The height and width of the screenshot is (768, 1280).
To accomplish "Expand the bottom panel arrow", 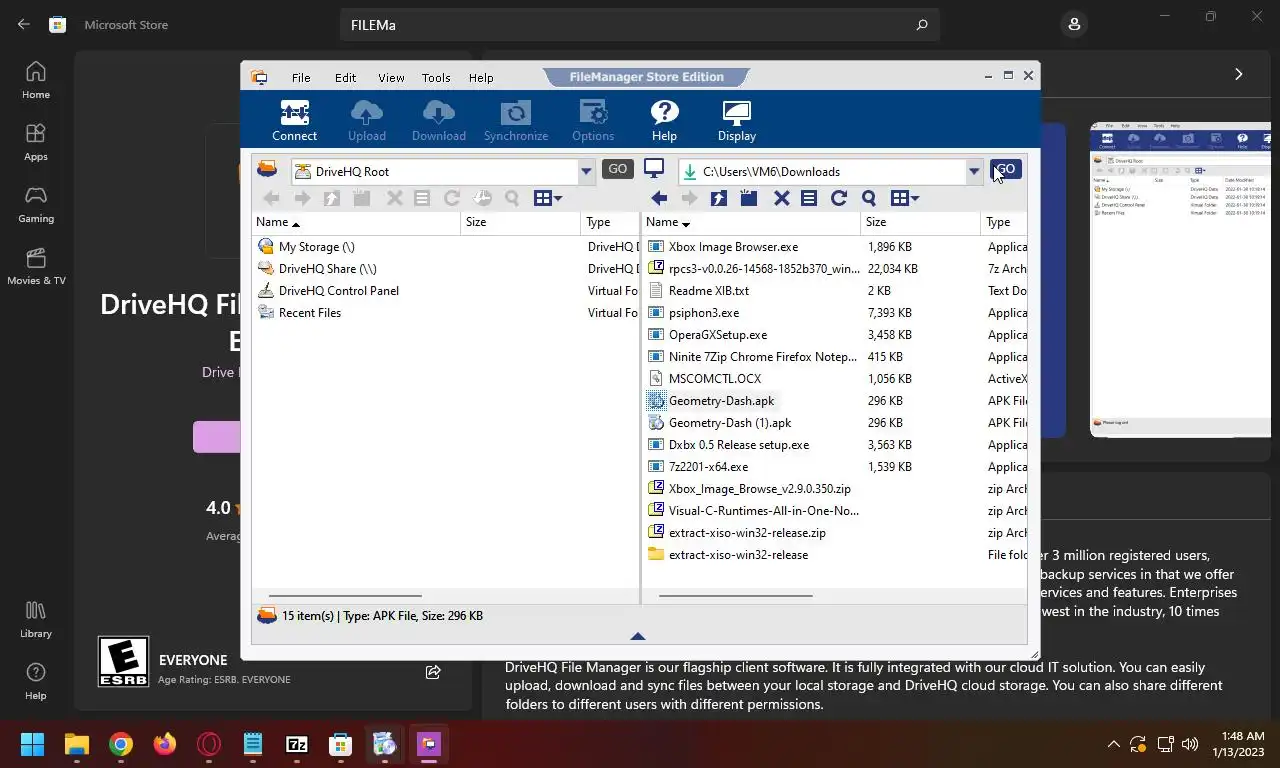I will tap(638, 636).
